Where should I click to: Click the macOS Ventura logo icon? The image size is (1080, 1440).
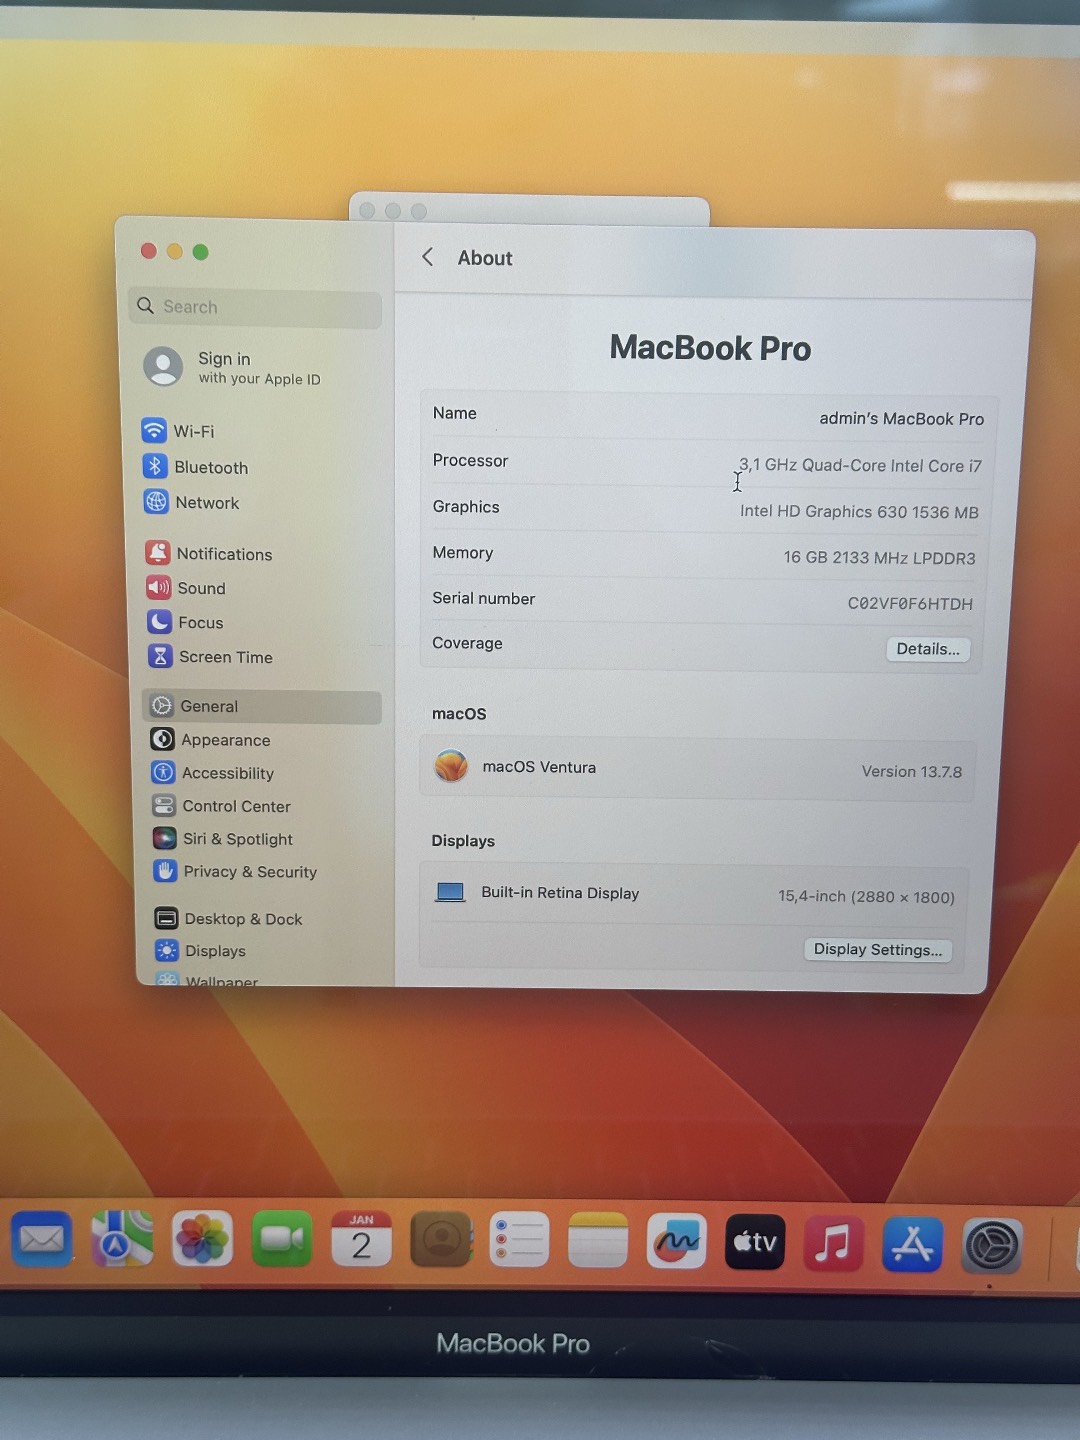tap(451, 766)
